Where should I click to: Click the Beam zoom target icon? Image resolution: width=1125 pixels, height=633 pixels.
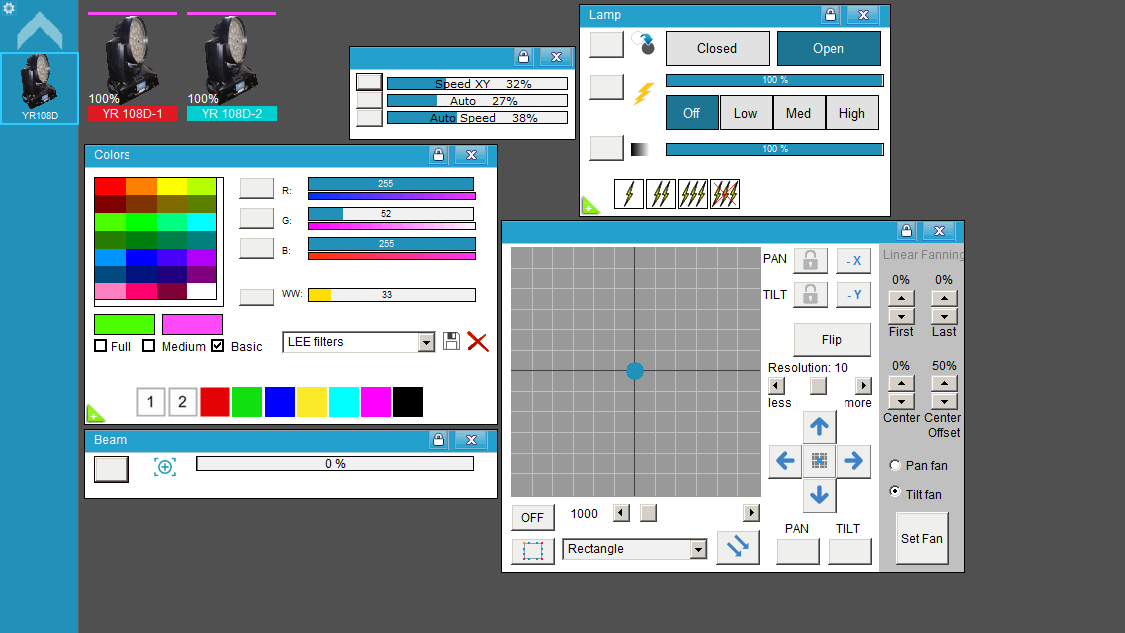(x=165, y=467)
